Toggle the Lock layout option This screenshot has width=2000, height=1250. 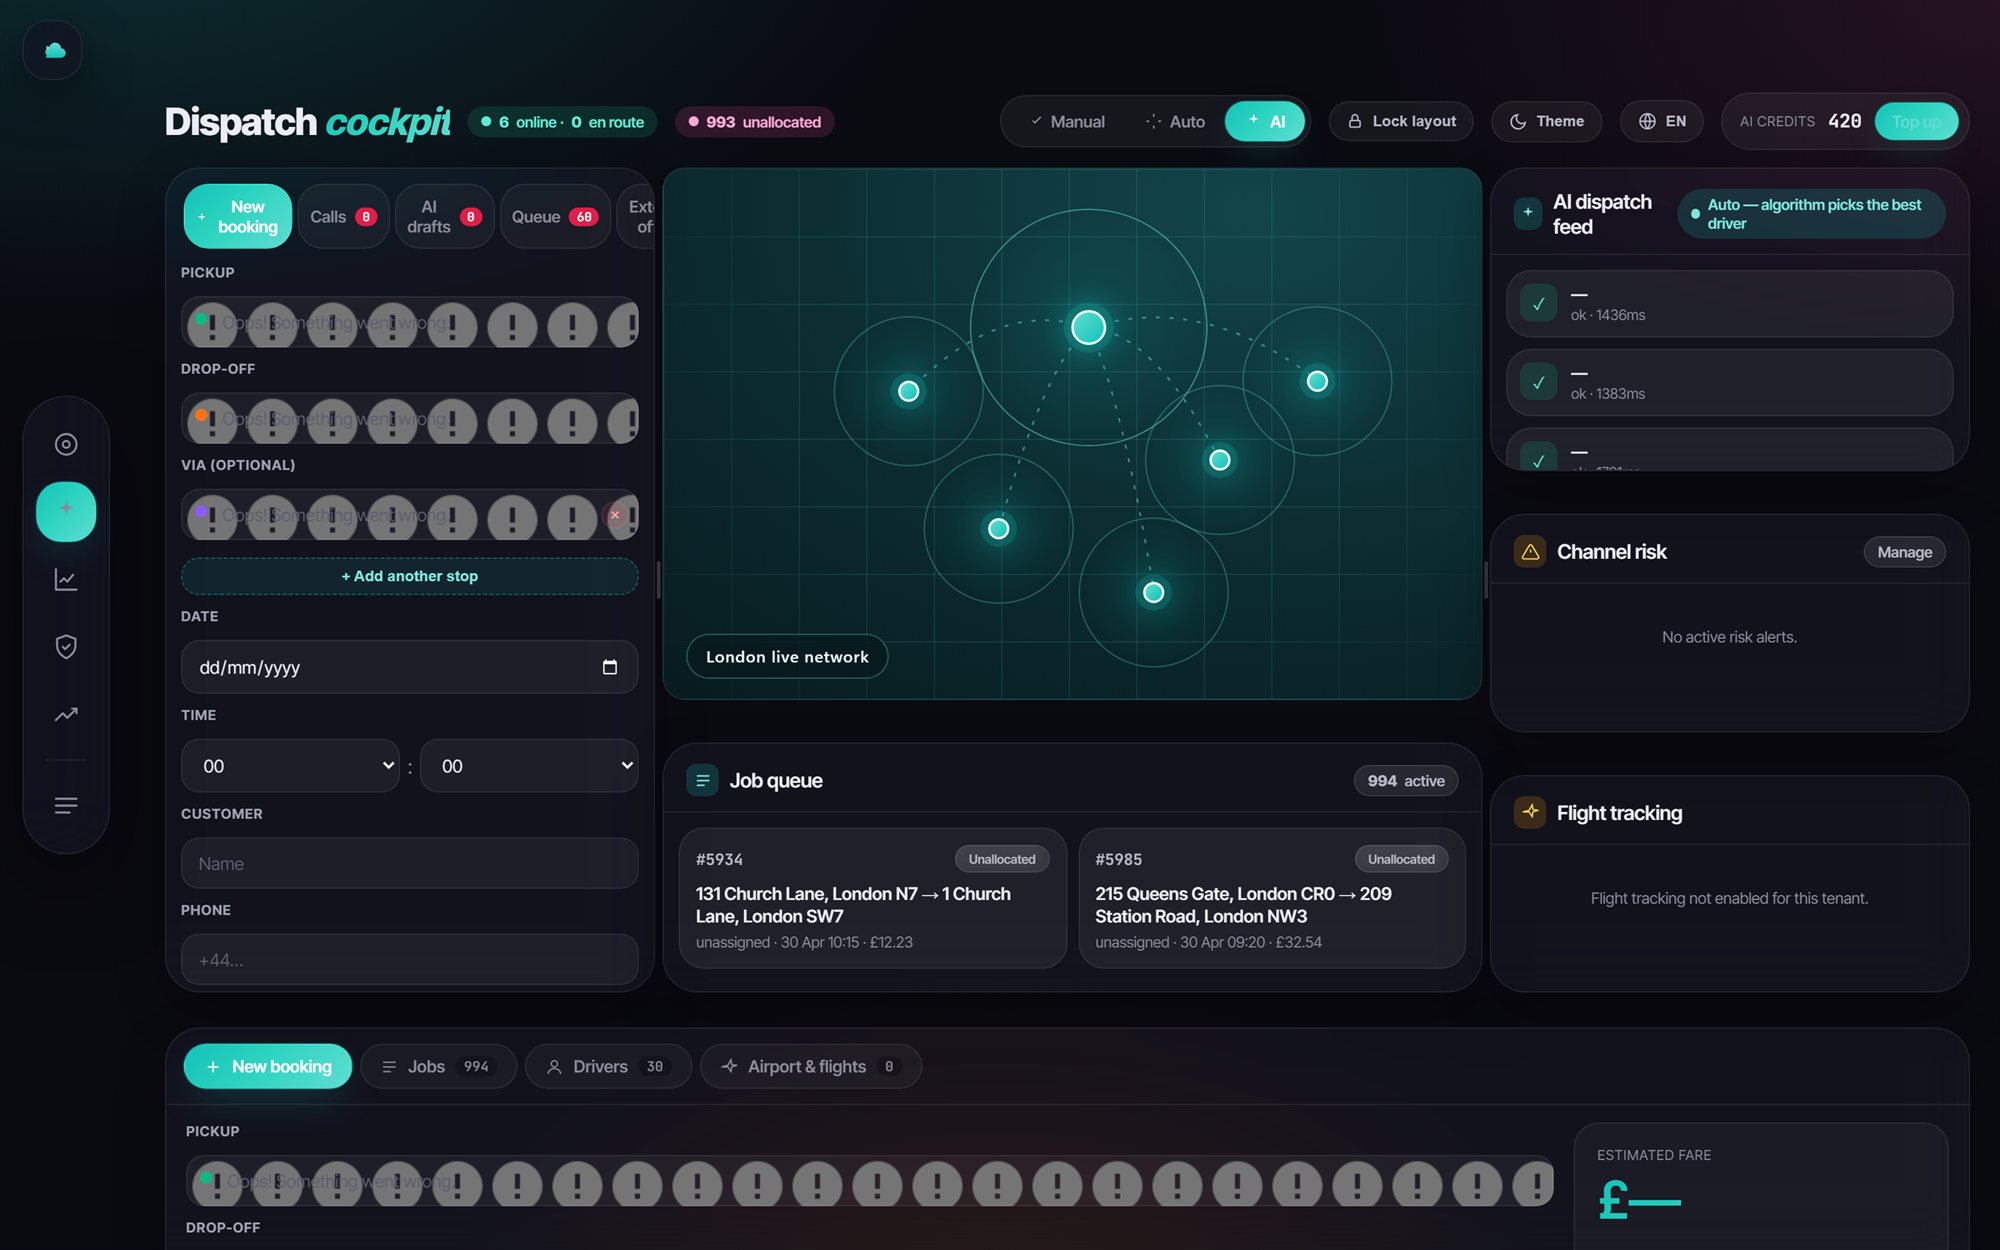point(1401,121)
